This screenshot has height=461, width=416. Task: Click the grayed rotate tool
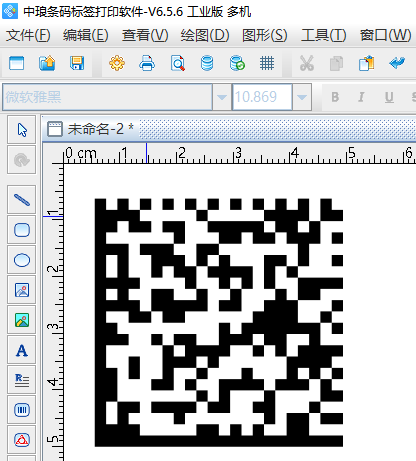point(22,160)
